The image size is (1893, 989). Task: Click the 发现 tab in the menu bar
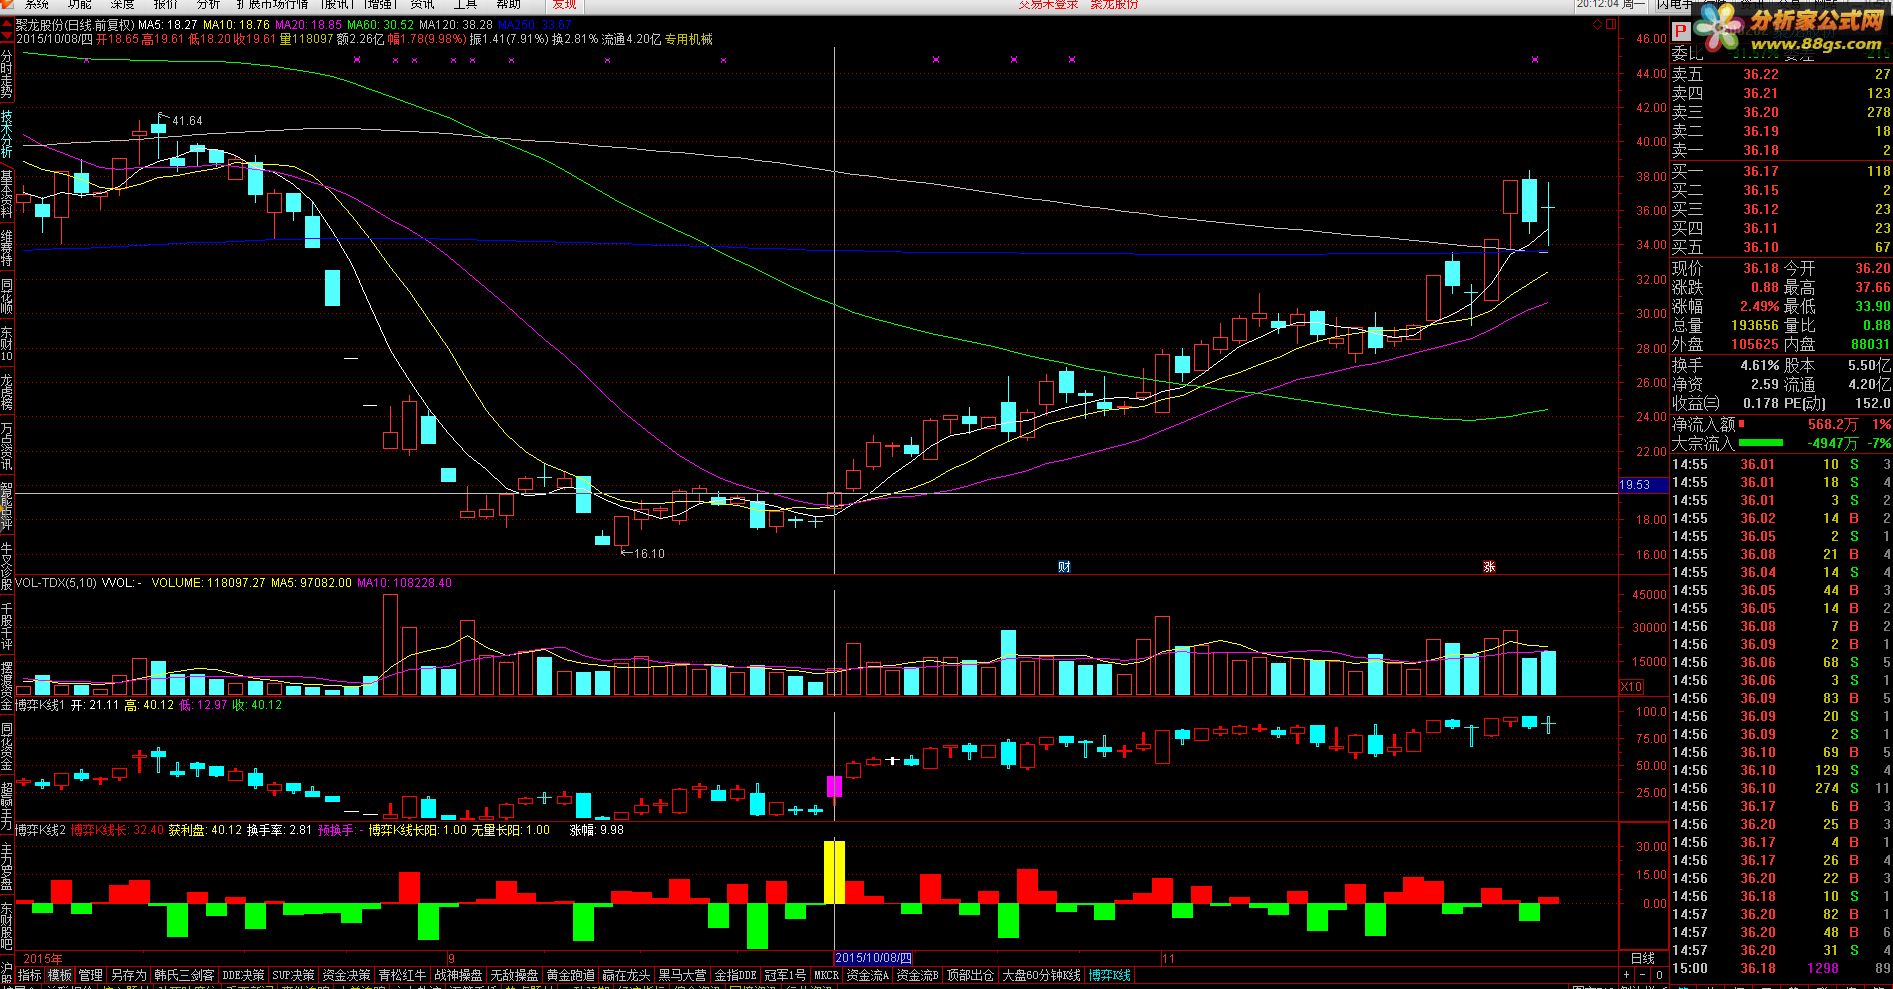563,5
